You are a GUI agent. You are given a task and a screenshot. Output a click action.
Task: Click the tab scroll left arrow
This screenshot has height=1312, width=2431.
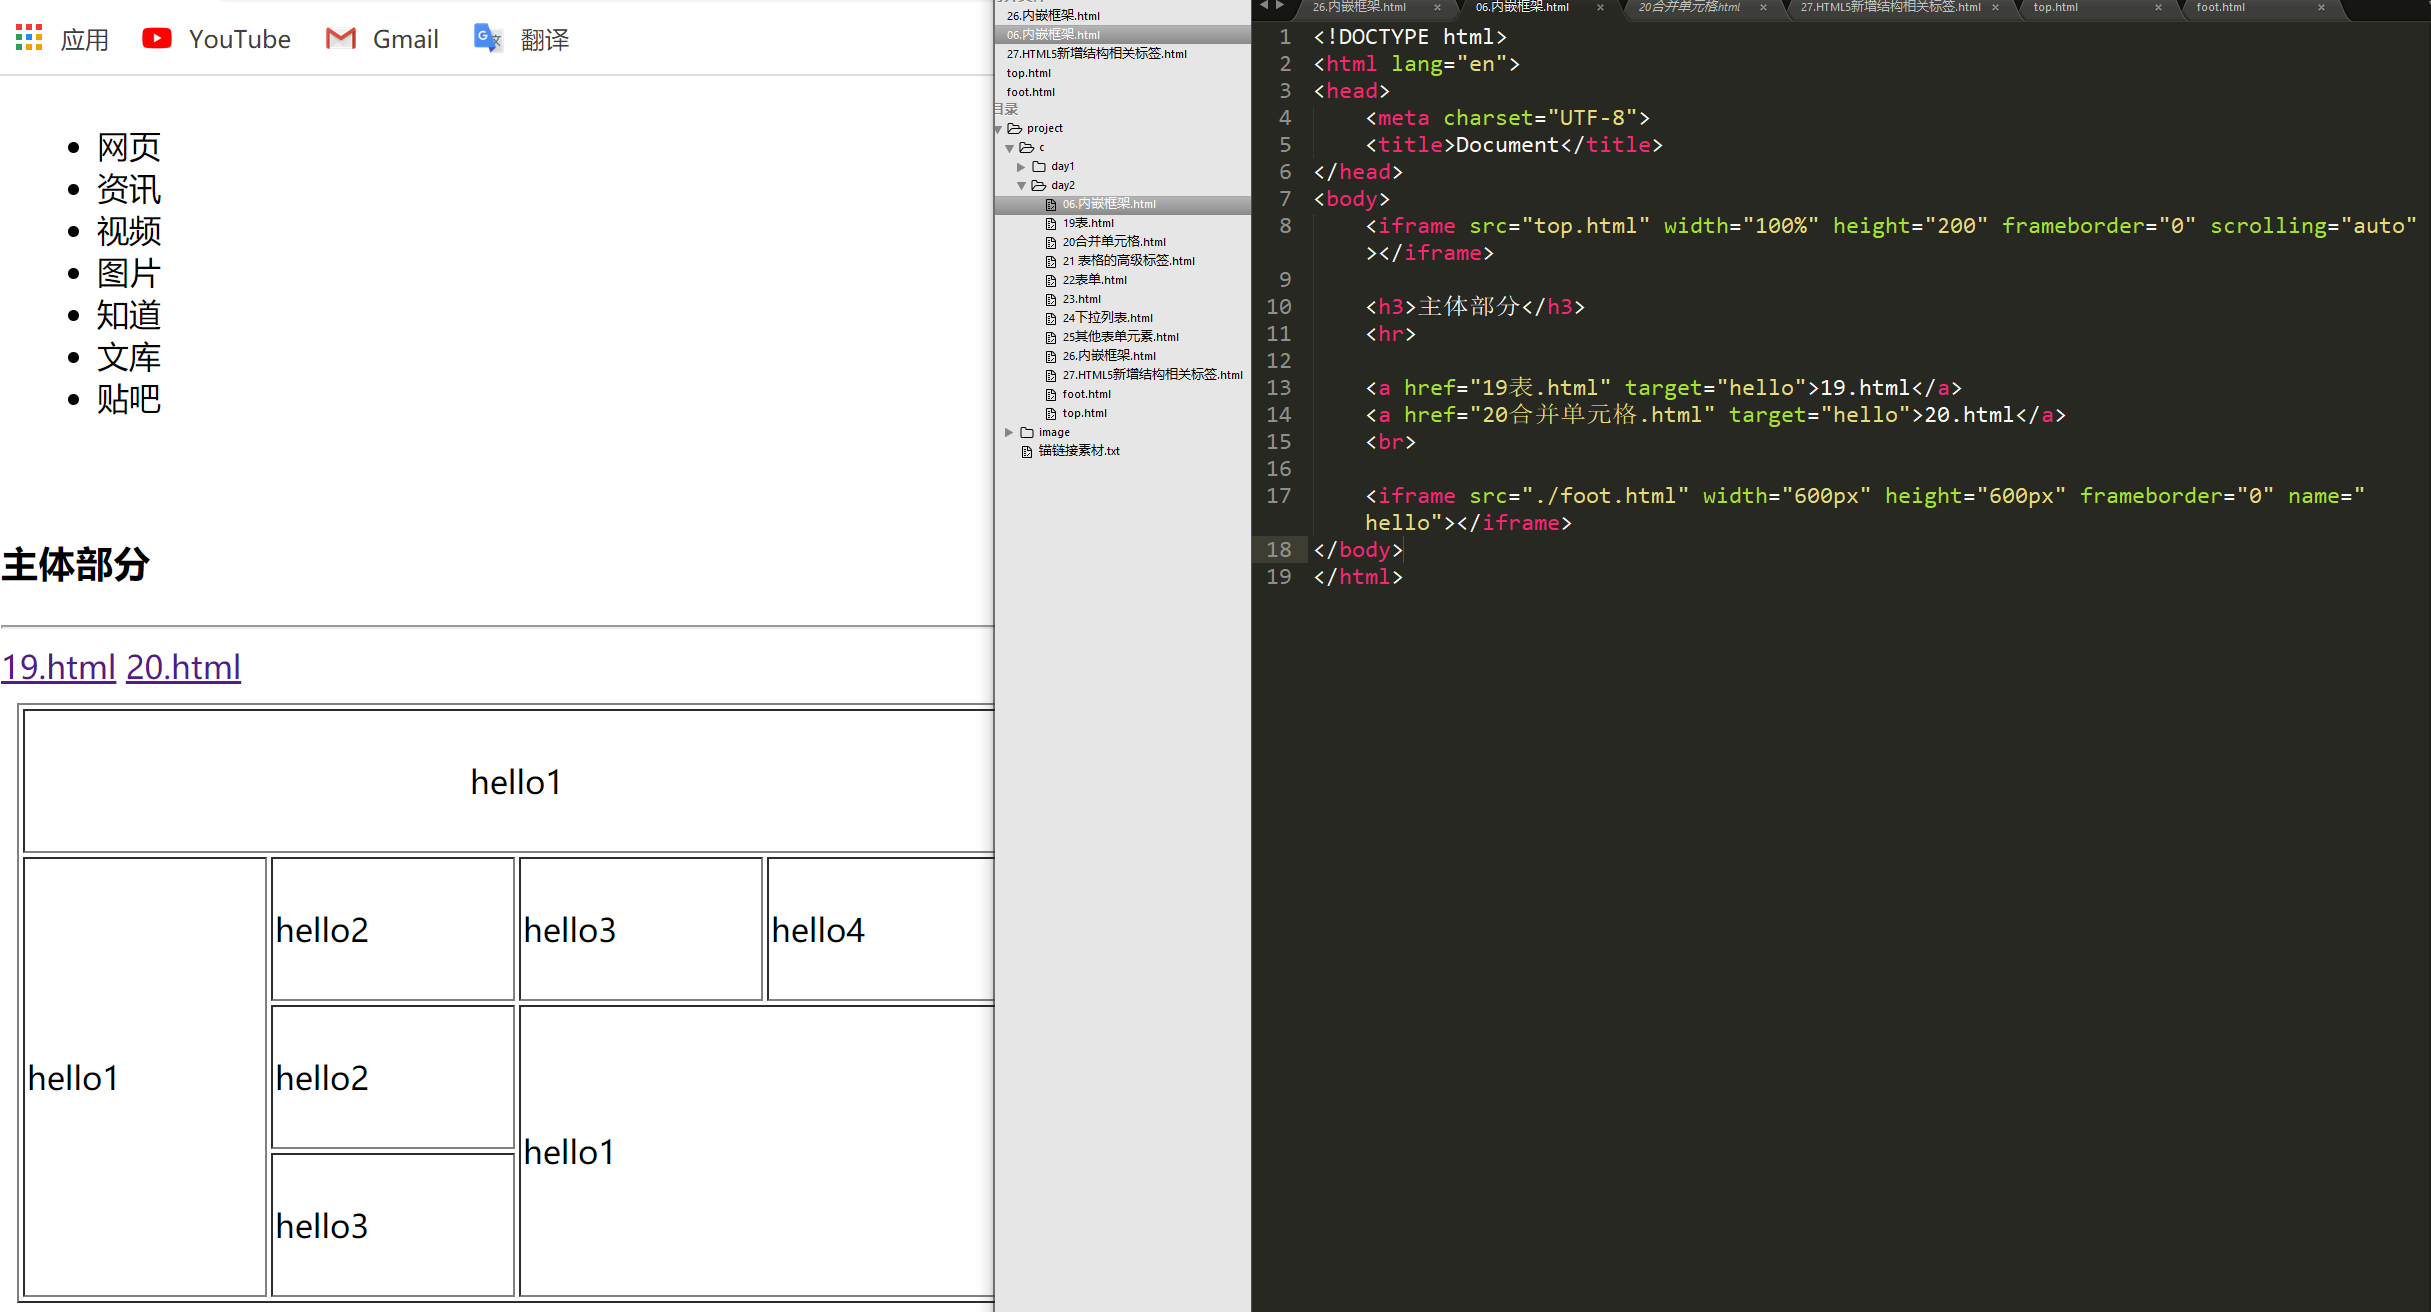[x=1264, y=6]
